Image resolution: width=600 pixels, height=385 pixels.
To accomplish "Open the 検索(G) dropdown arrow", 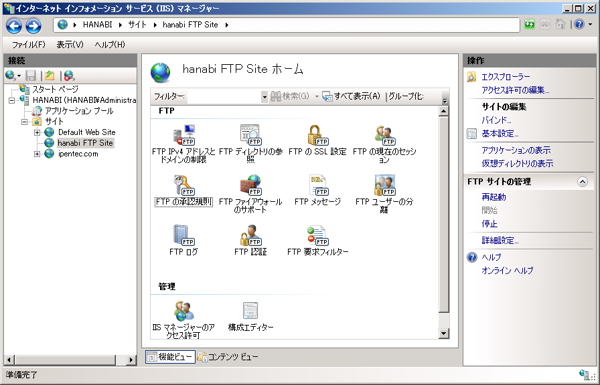I will point(316,96).
